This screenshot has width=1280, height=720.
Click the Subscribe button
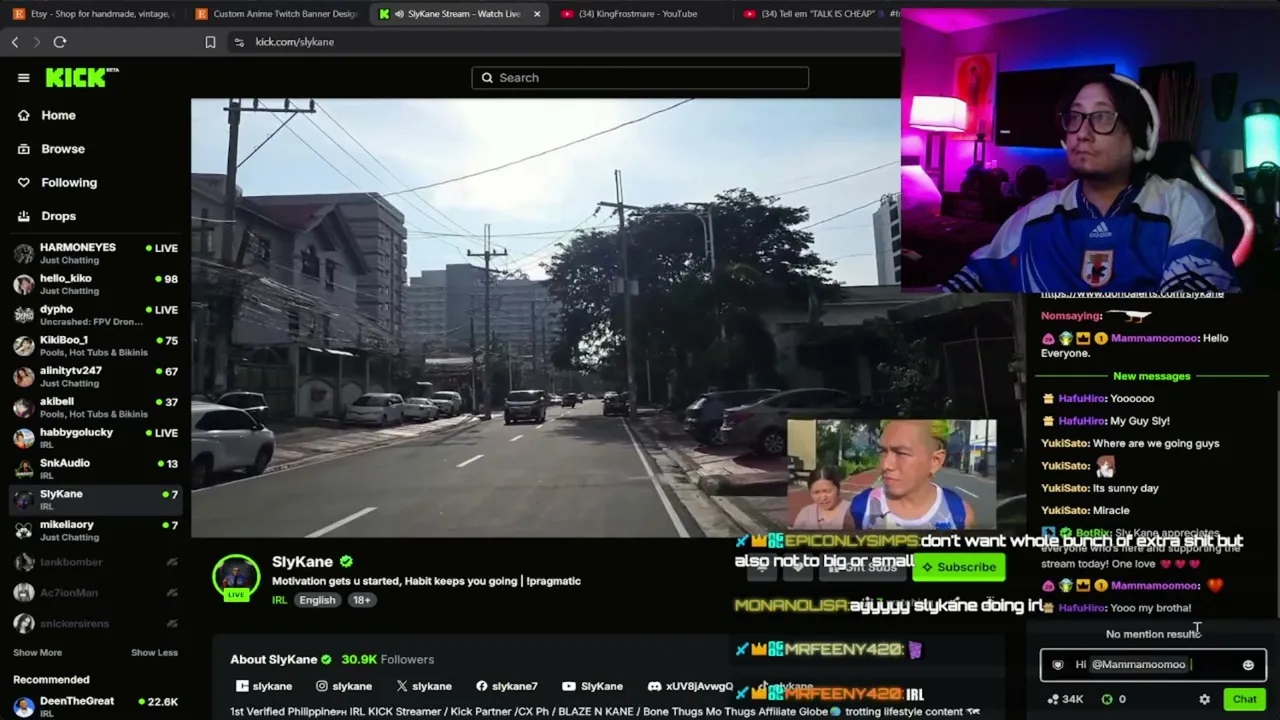[958, 567]
